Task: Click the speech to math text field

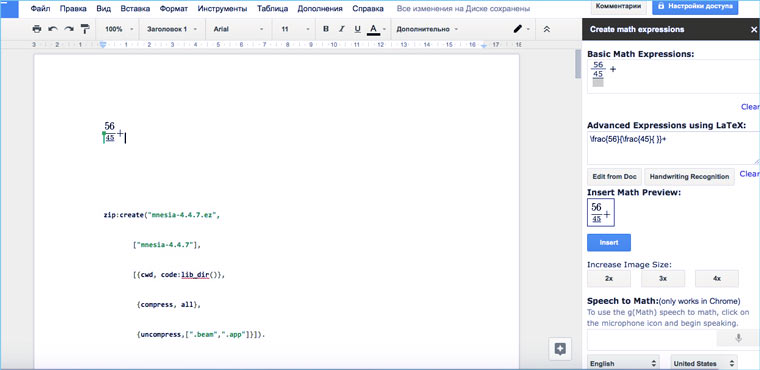Action: click(651, 340)
